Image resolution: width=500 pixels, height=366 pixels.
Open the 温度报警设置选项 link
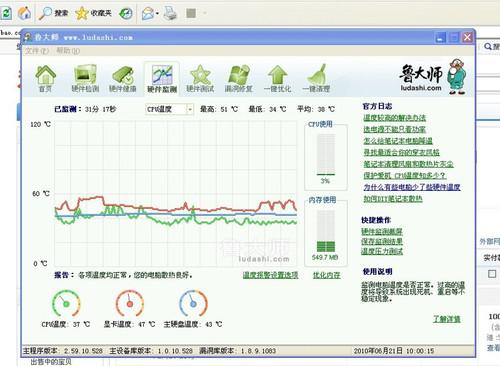[270, 275]
